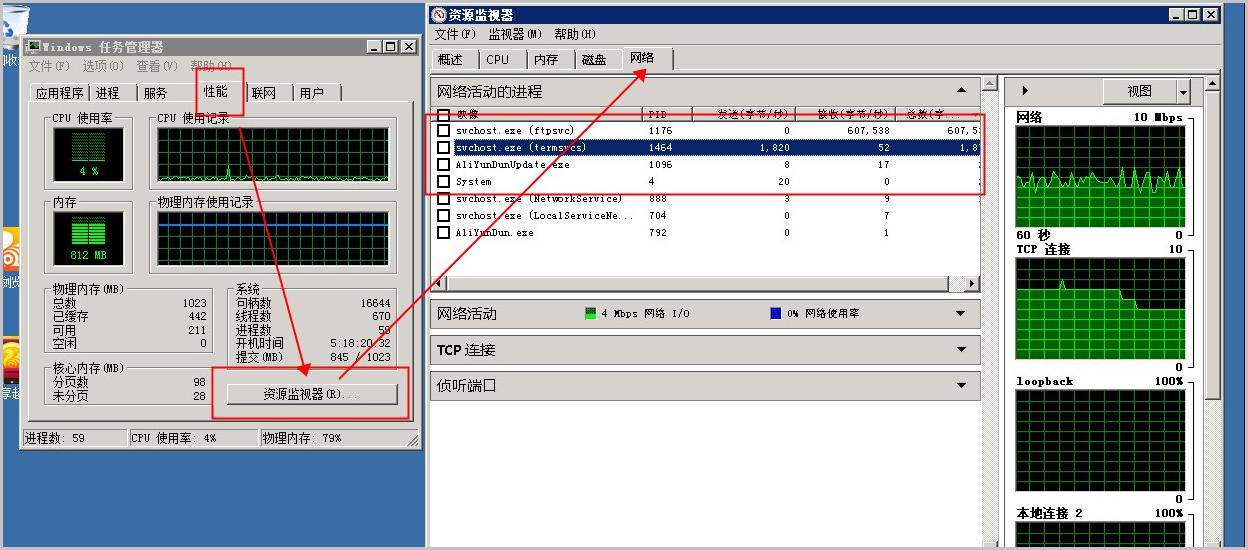Click the loopback usage graph

[x=1100, y=440]
